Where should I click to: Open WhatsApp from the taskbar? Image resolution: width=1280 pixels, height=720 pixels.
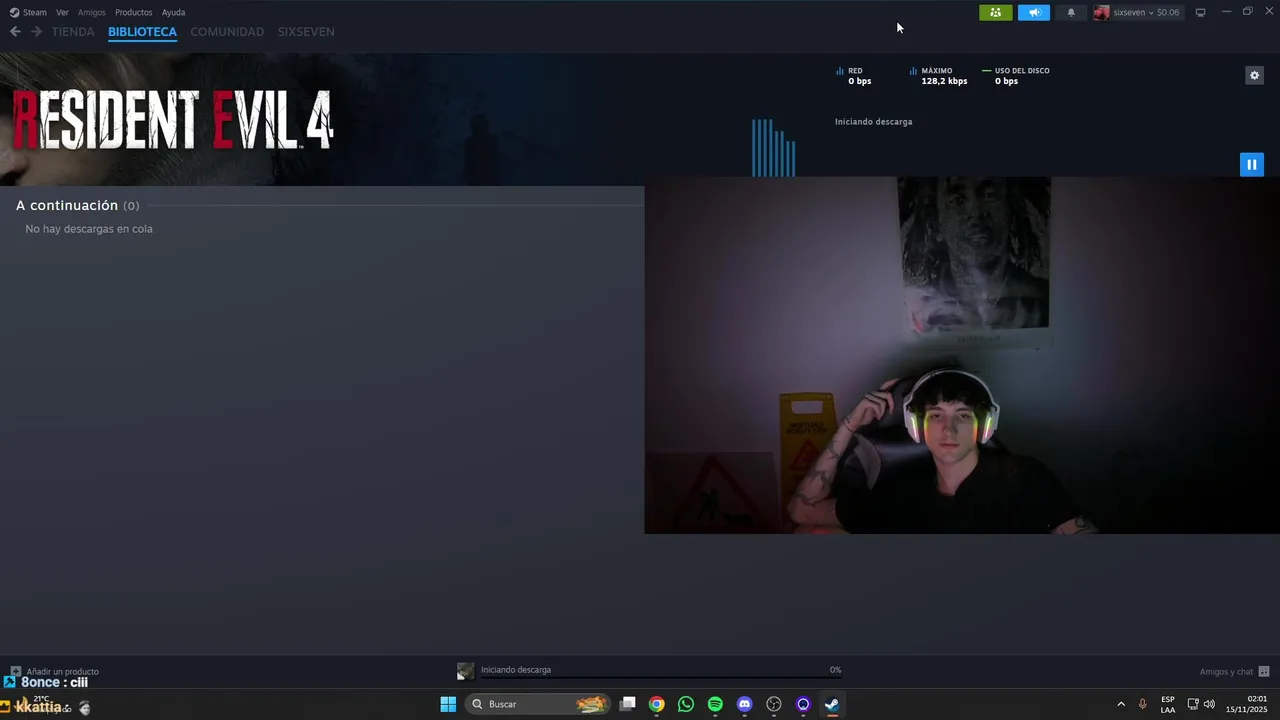[x=686, y=704]
